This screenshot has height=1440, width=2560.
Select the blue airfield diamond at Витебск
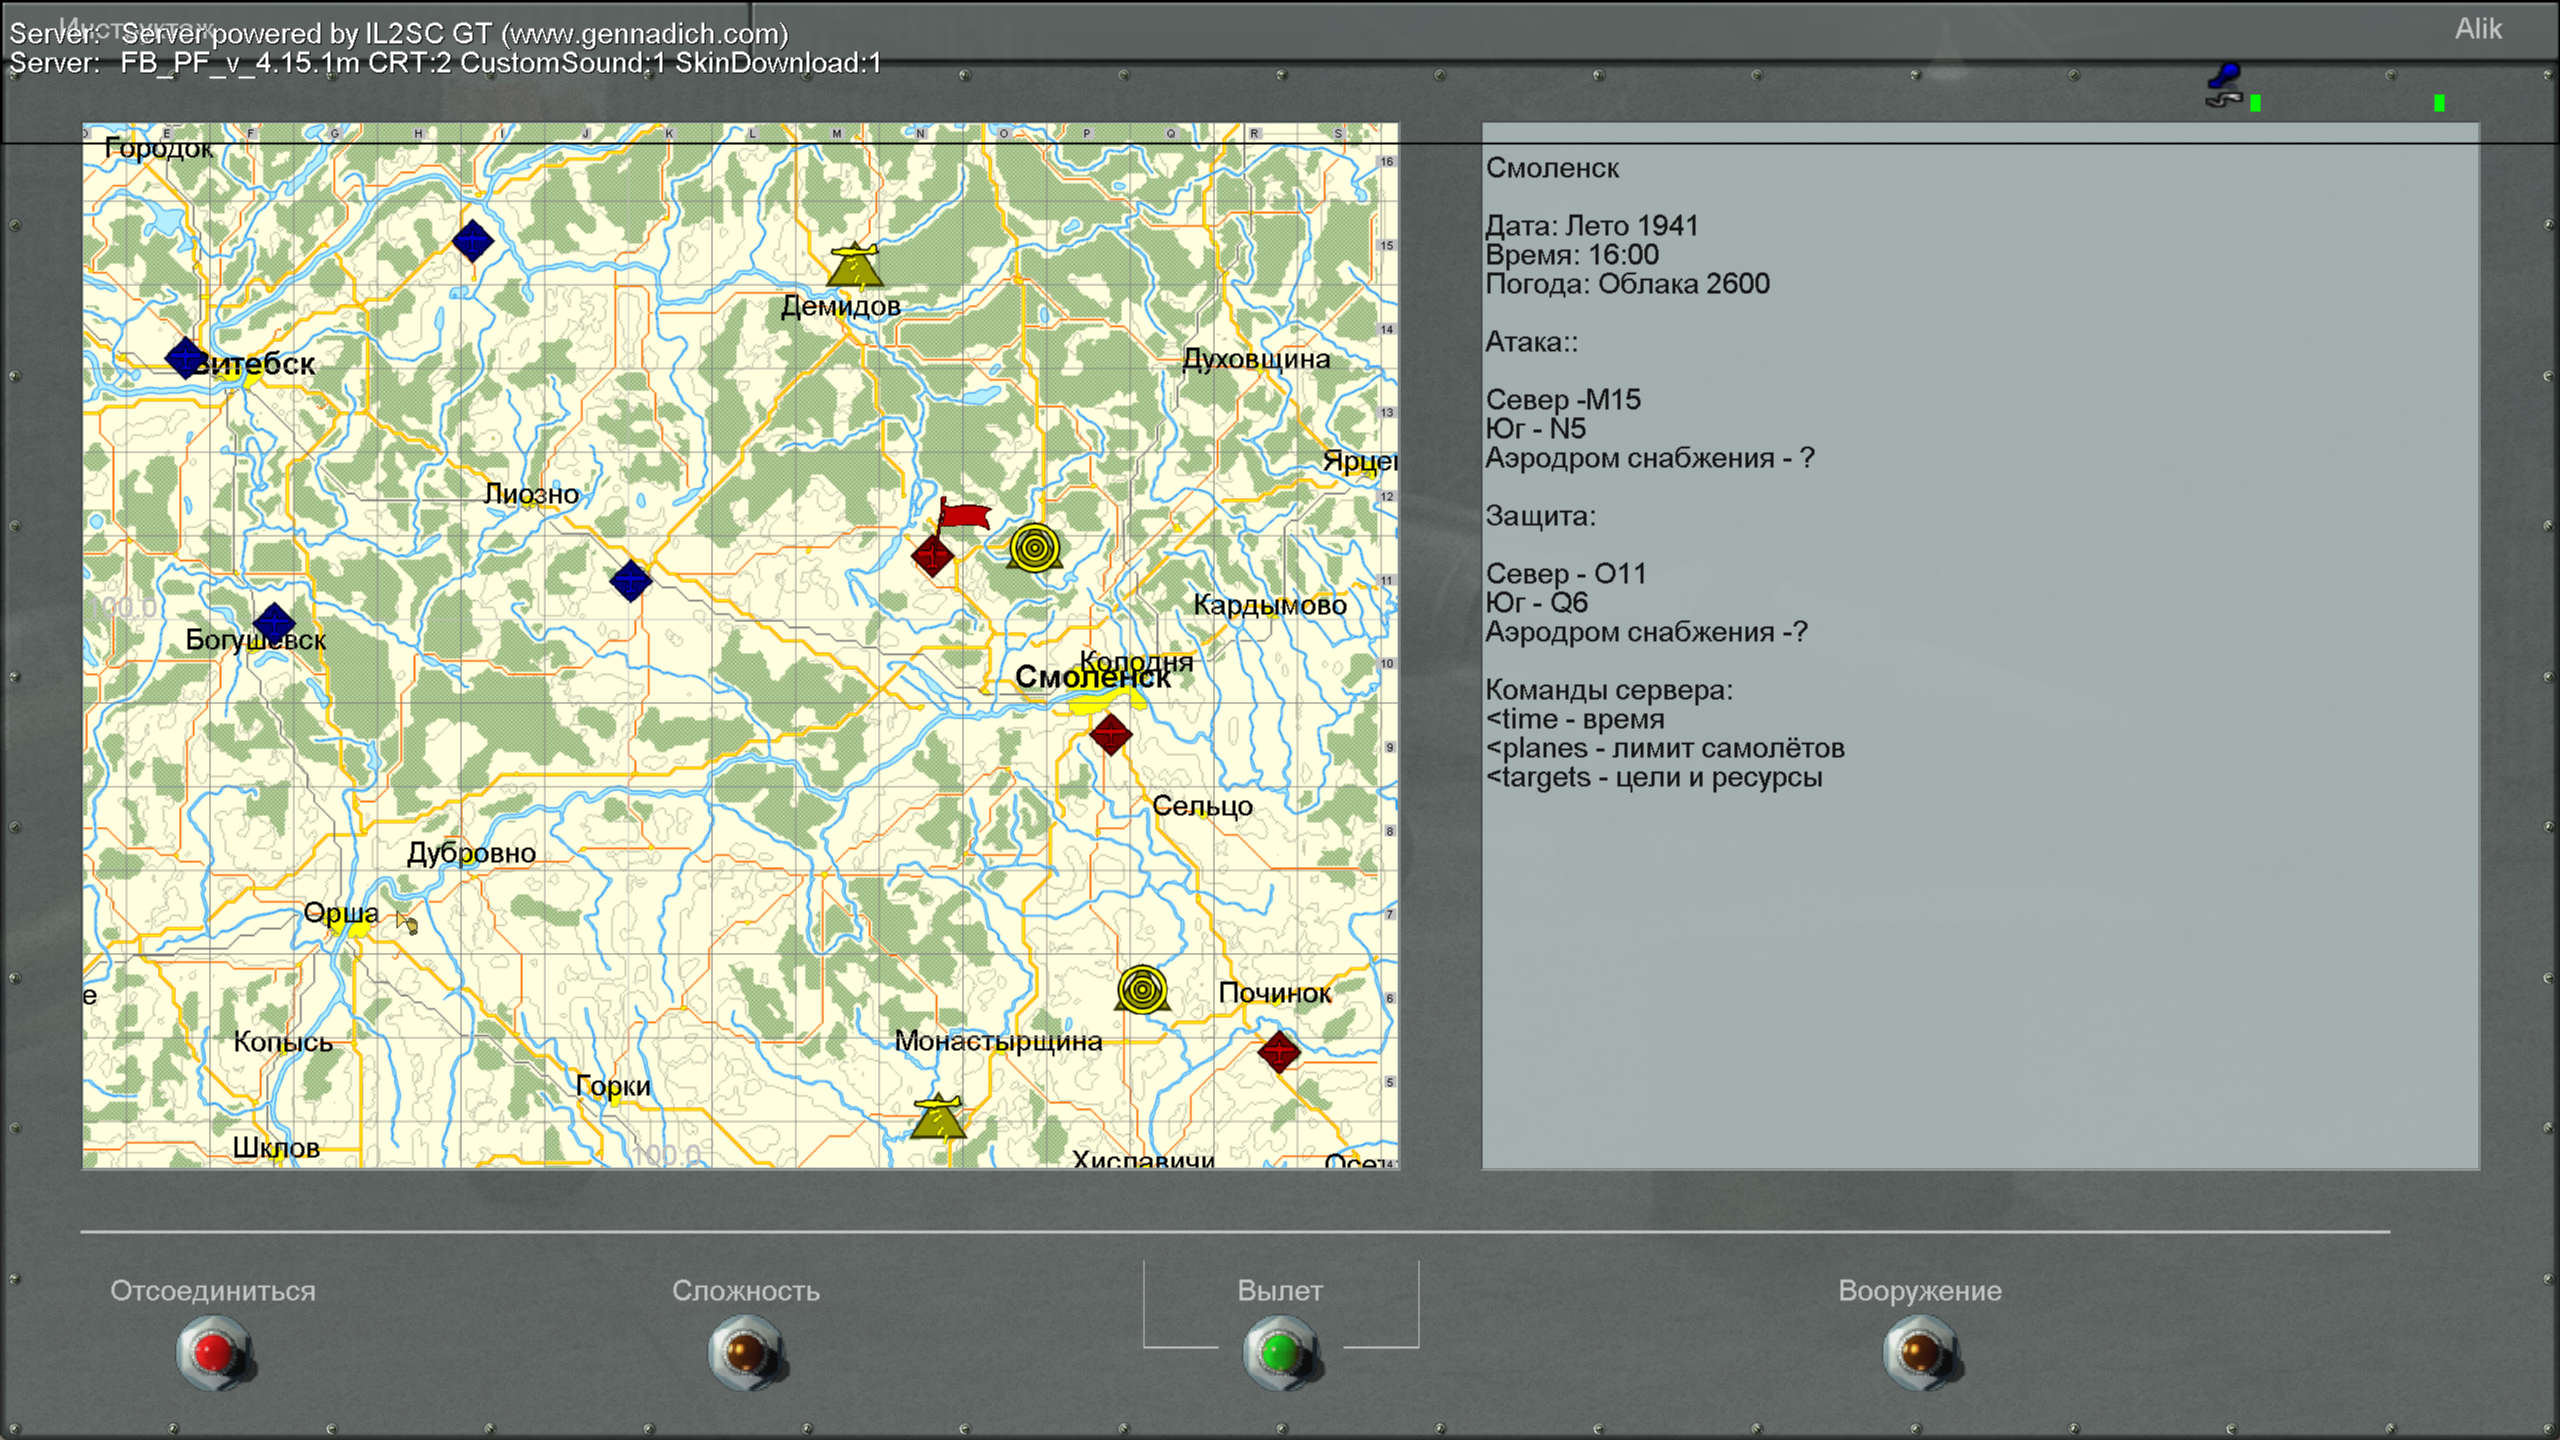[185, 357]
